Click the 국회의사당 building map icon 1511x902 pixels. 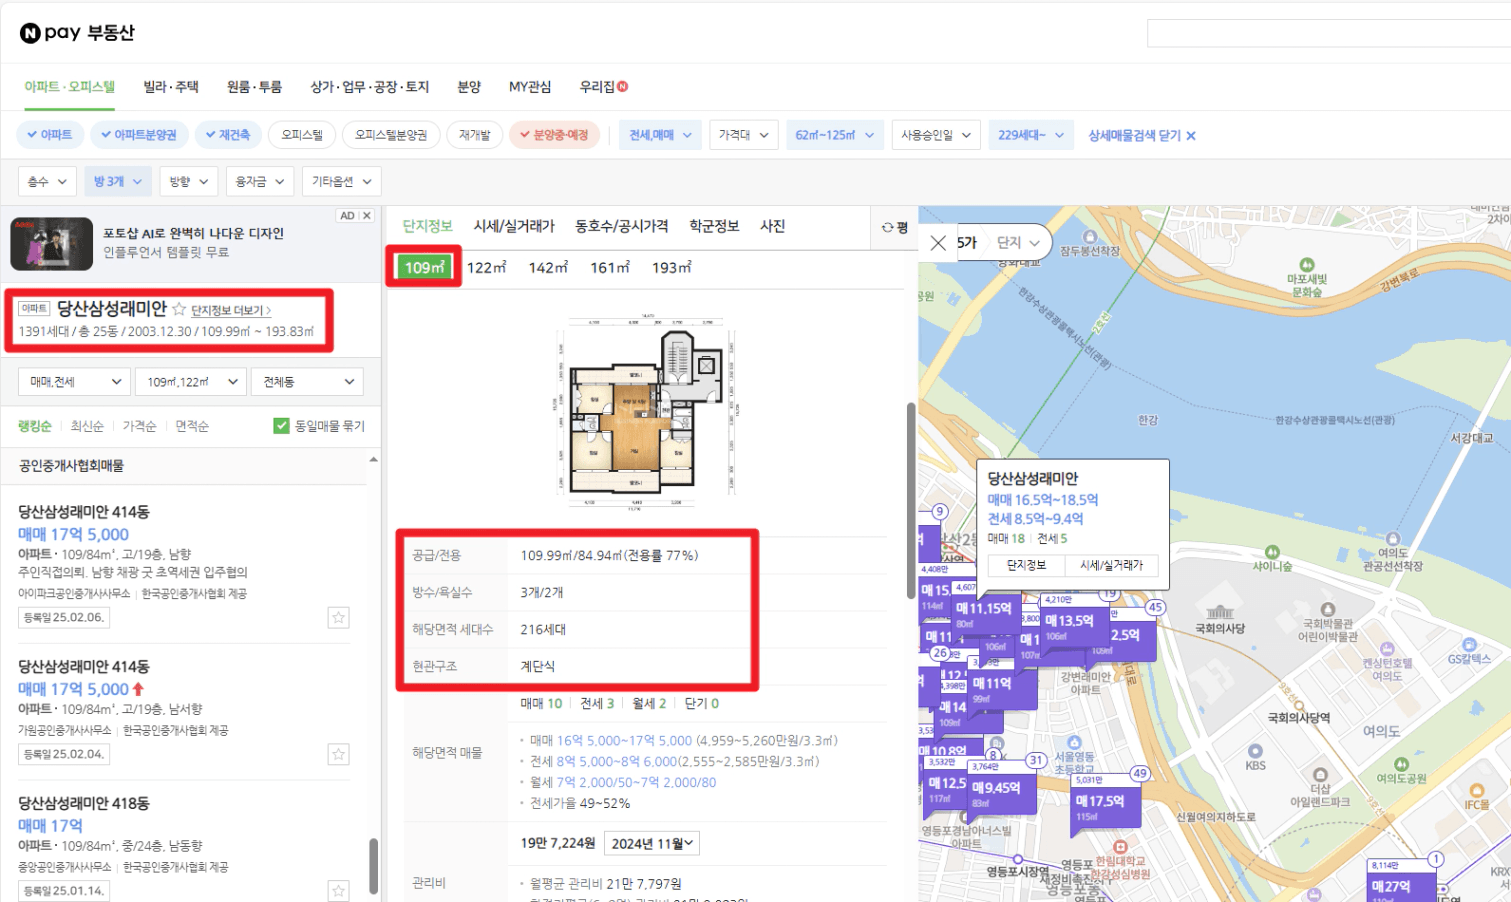click(x=1220, y=612)
